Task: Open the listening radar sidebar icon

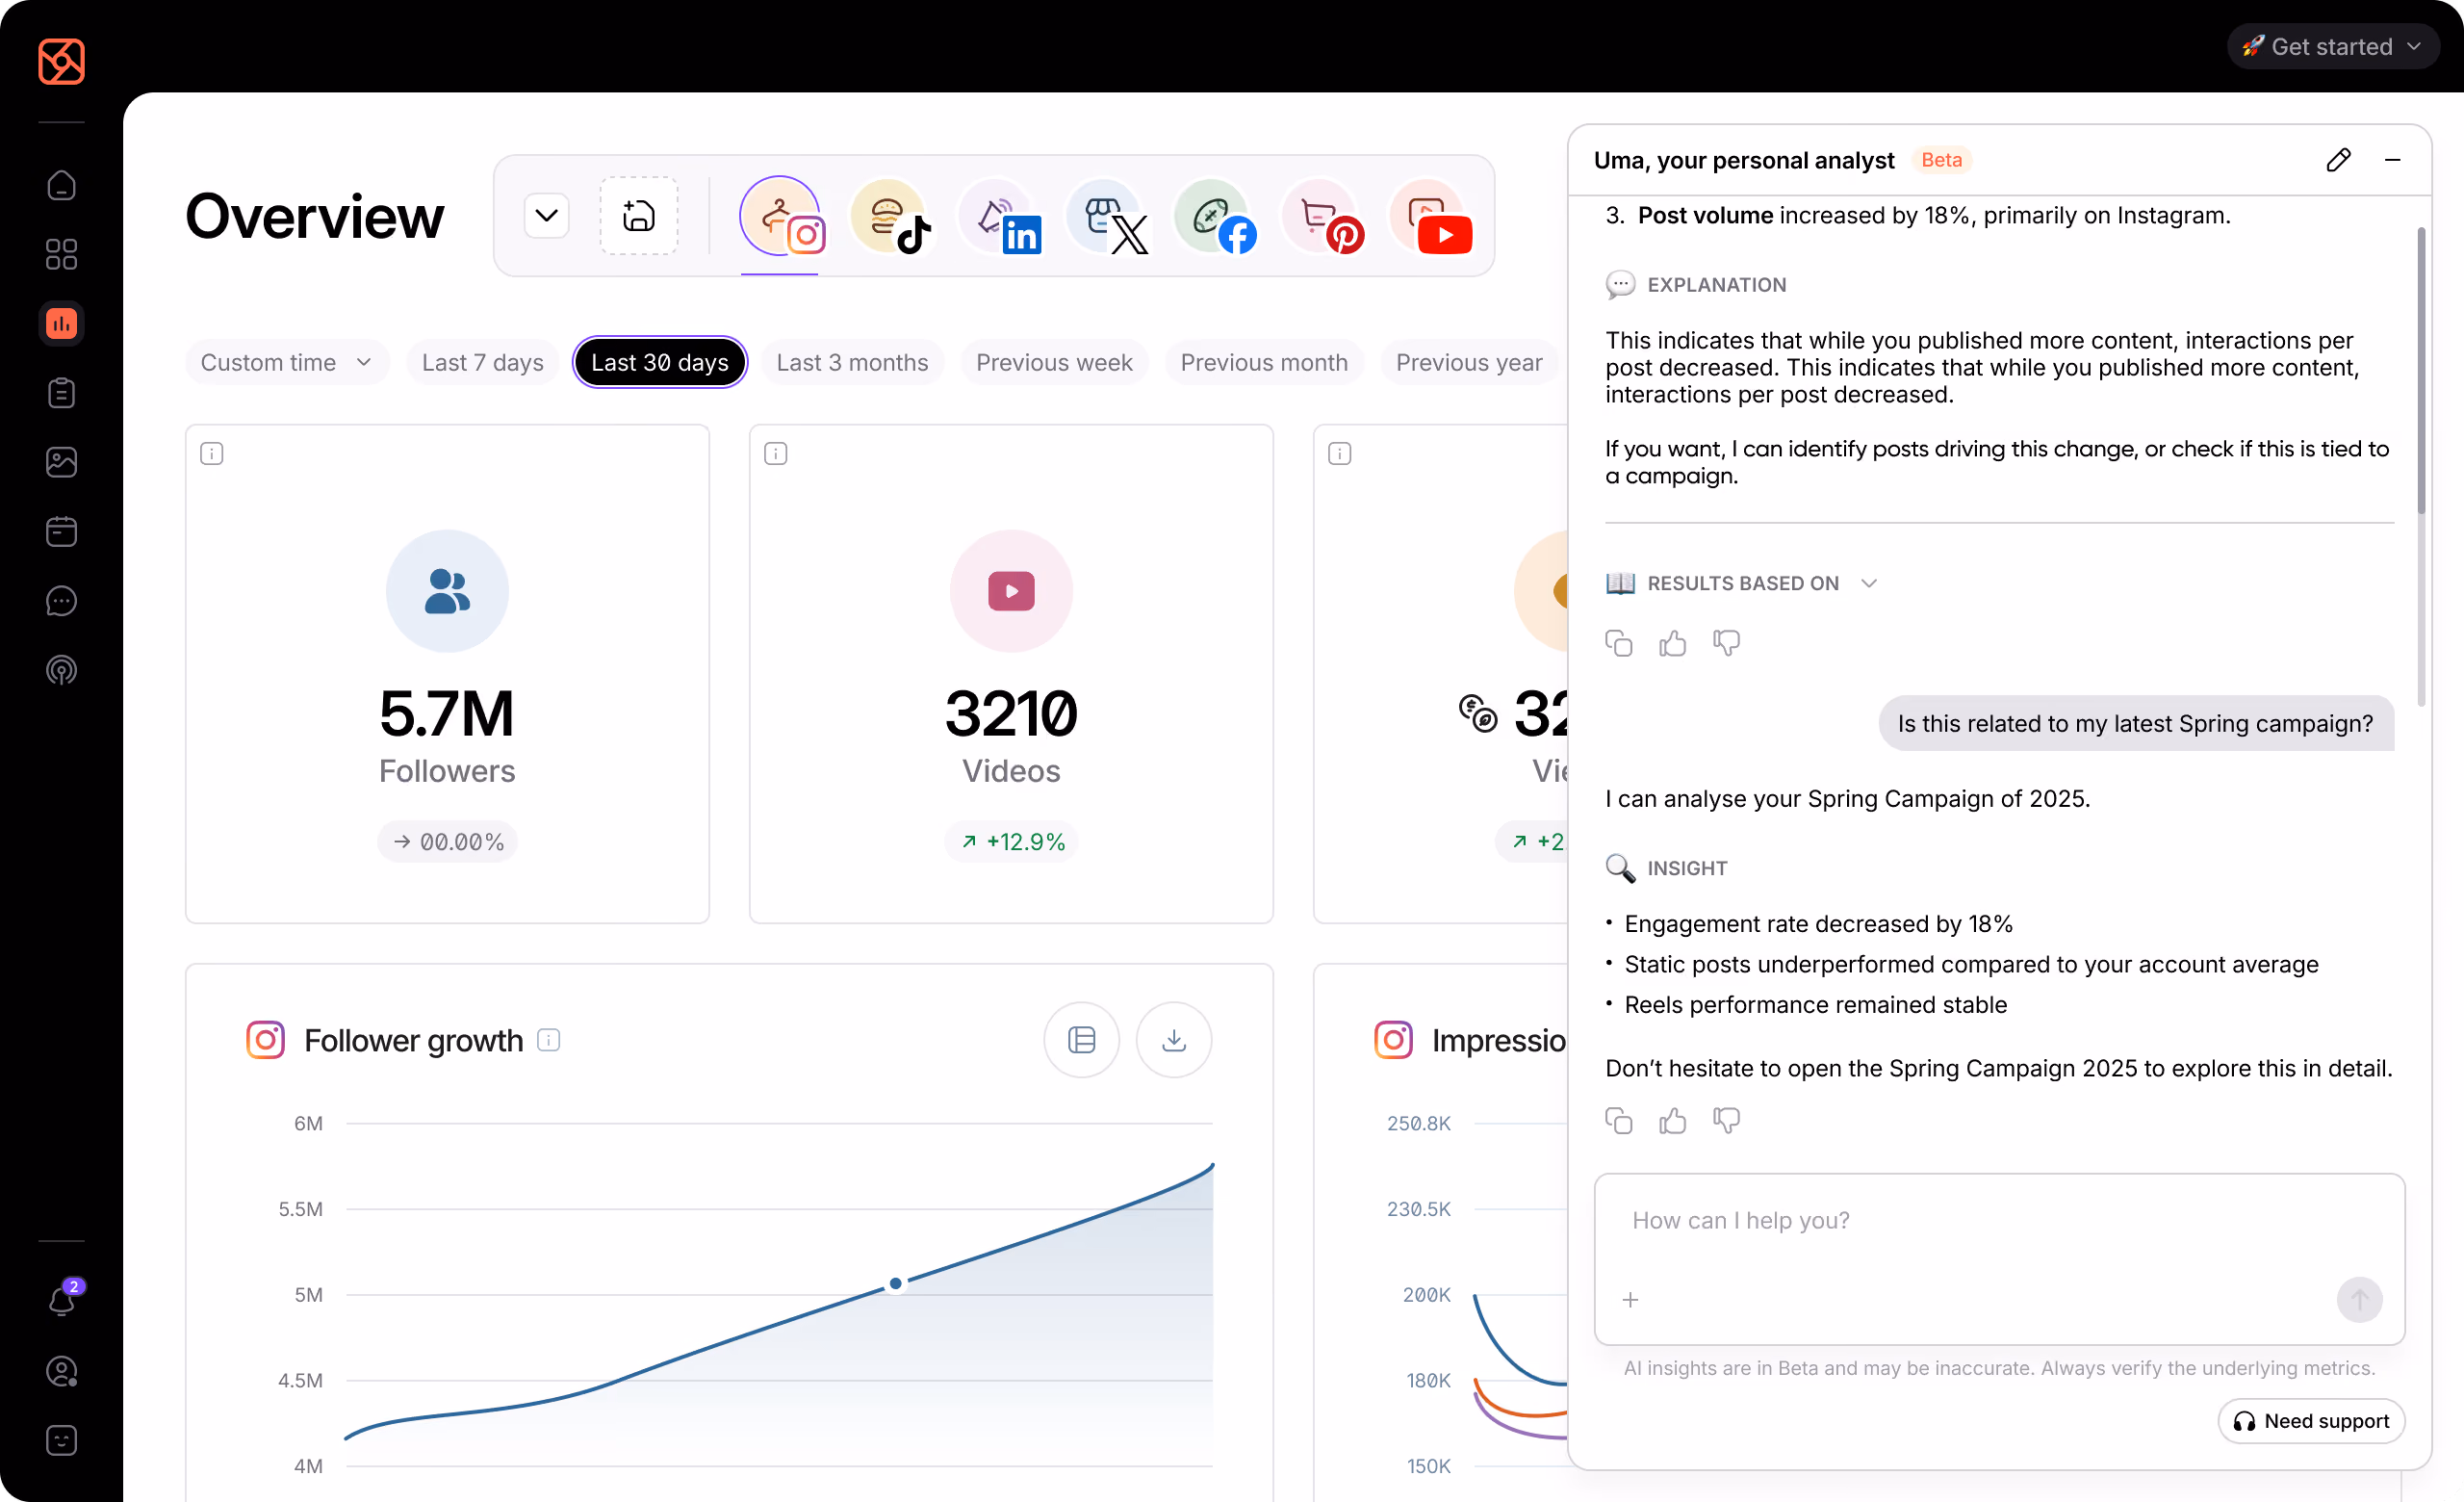Action: (61, 670)
